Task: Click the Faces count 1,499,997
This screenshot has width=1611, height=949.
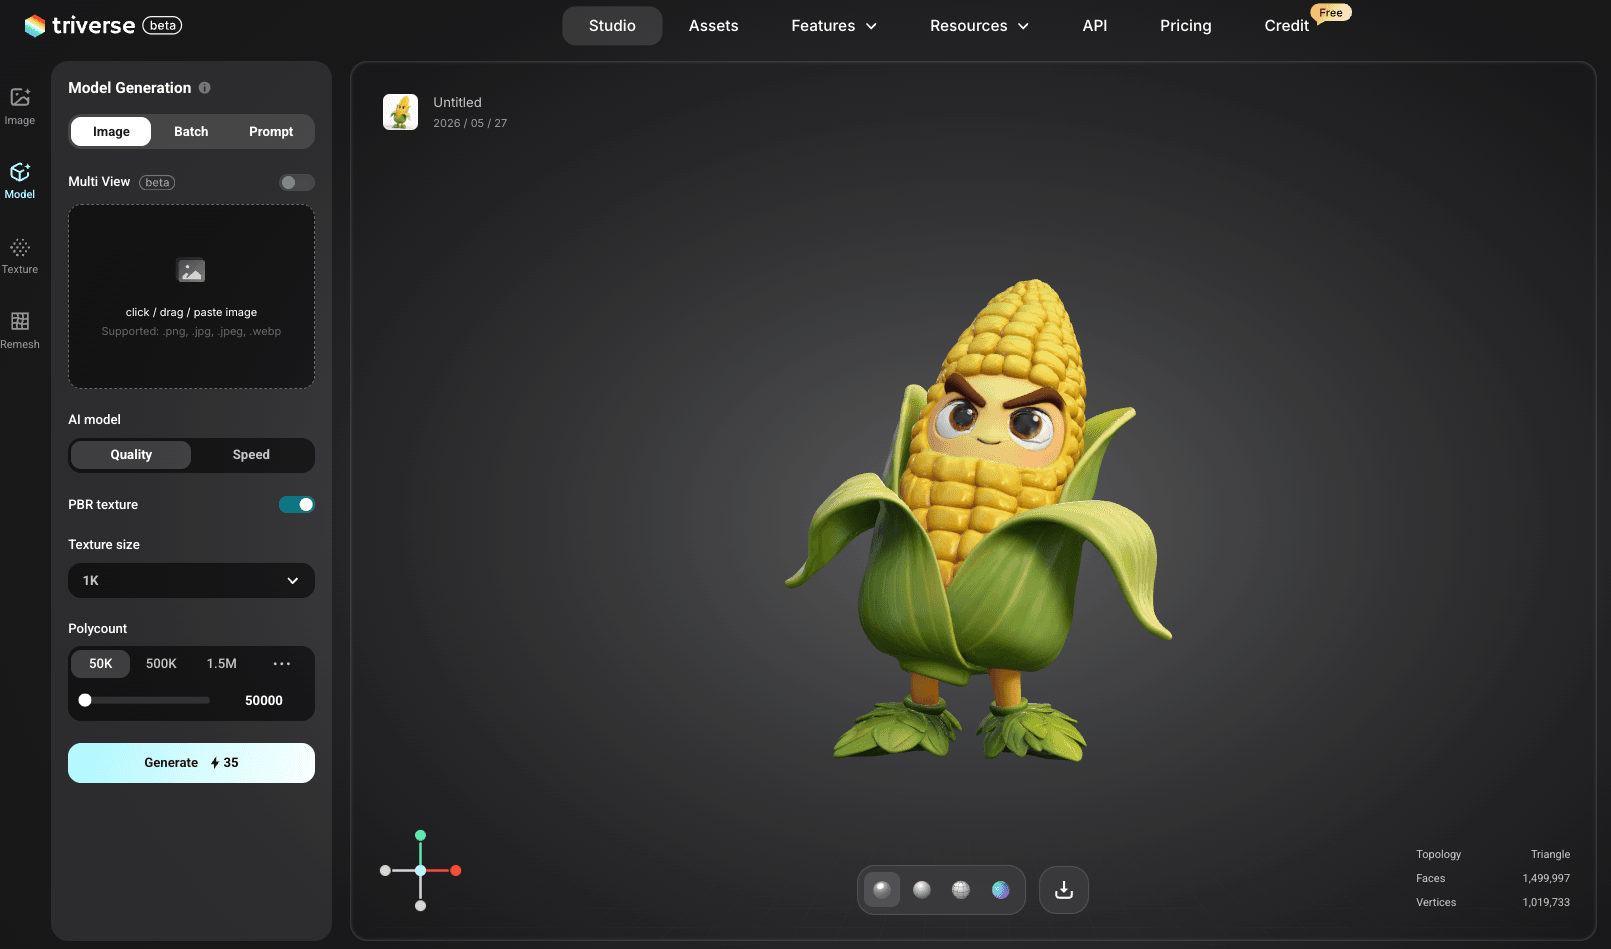Action: (x=1546, y=879)
